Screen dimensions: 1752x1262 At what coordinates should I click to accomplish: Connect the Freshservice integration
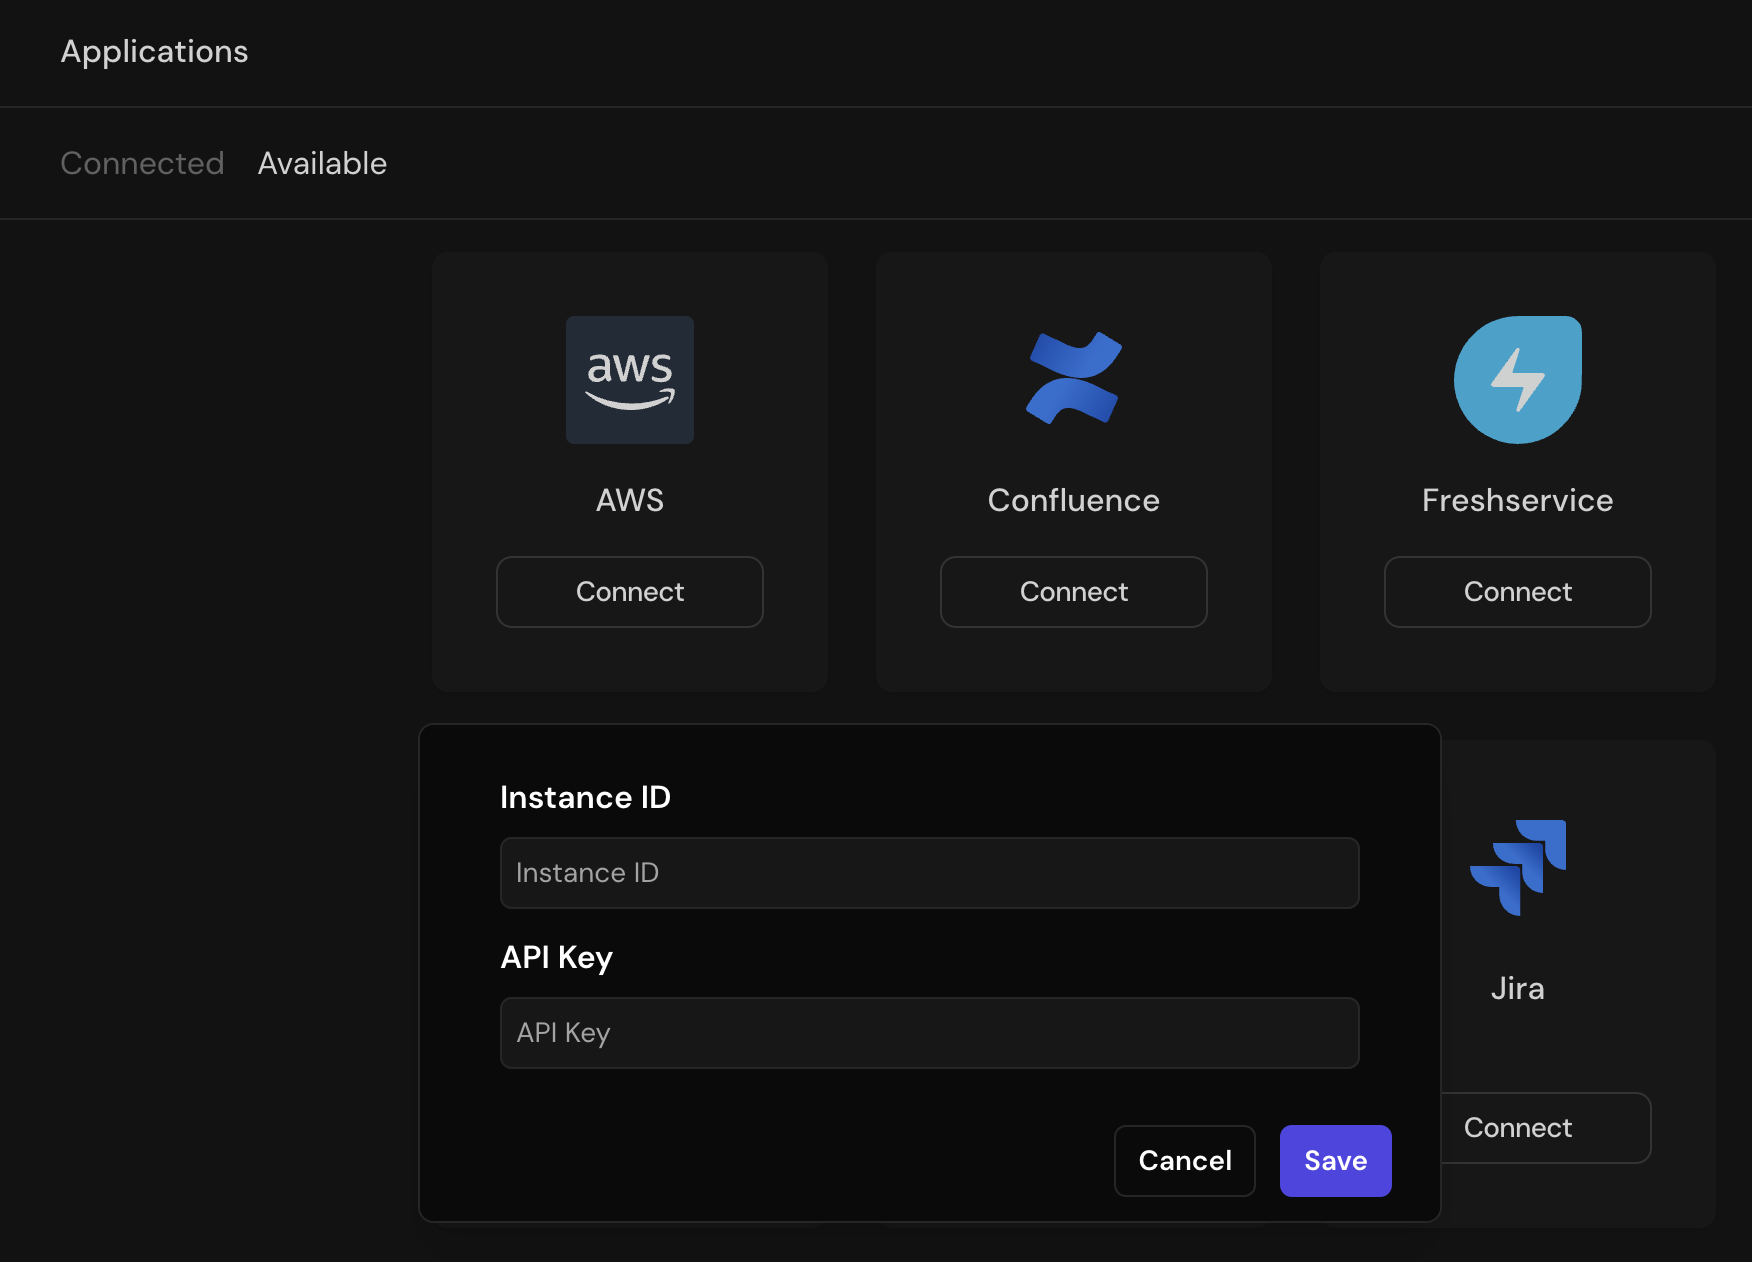pyautogui.click(x=1517, y=591)
